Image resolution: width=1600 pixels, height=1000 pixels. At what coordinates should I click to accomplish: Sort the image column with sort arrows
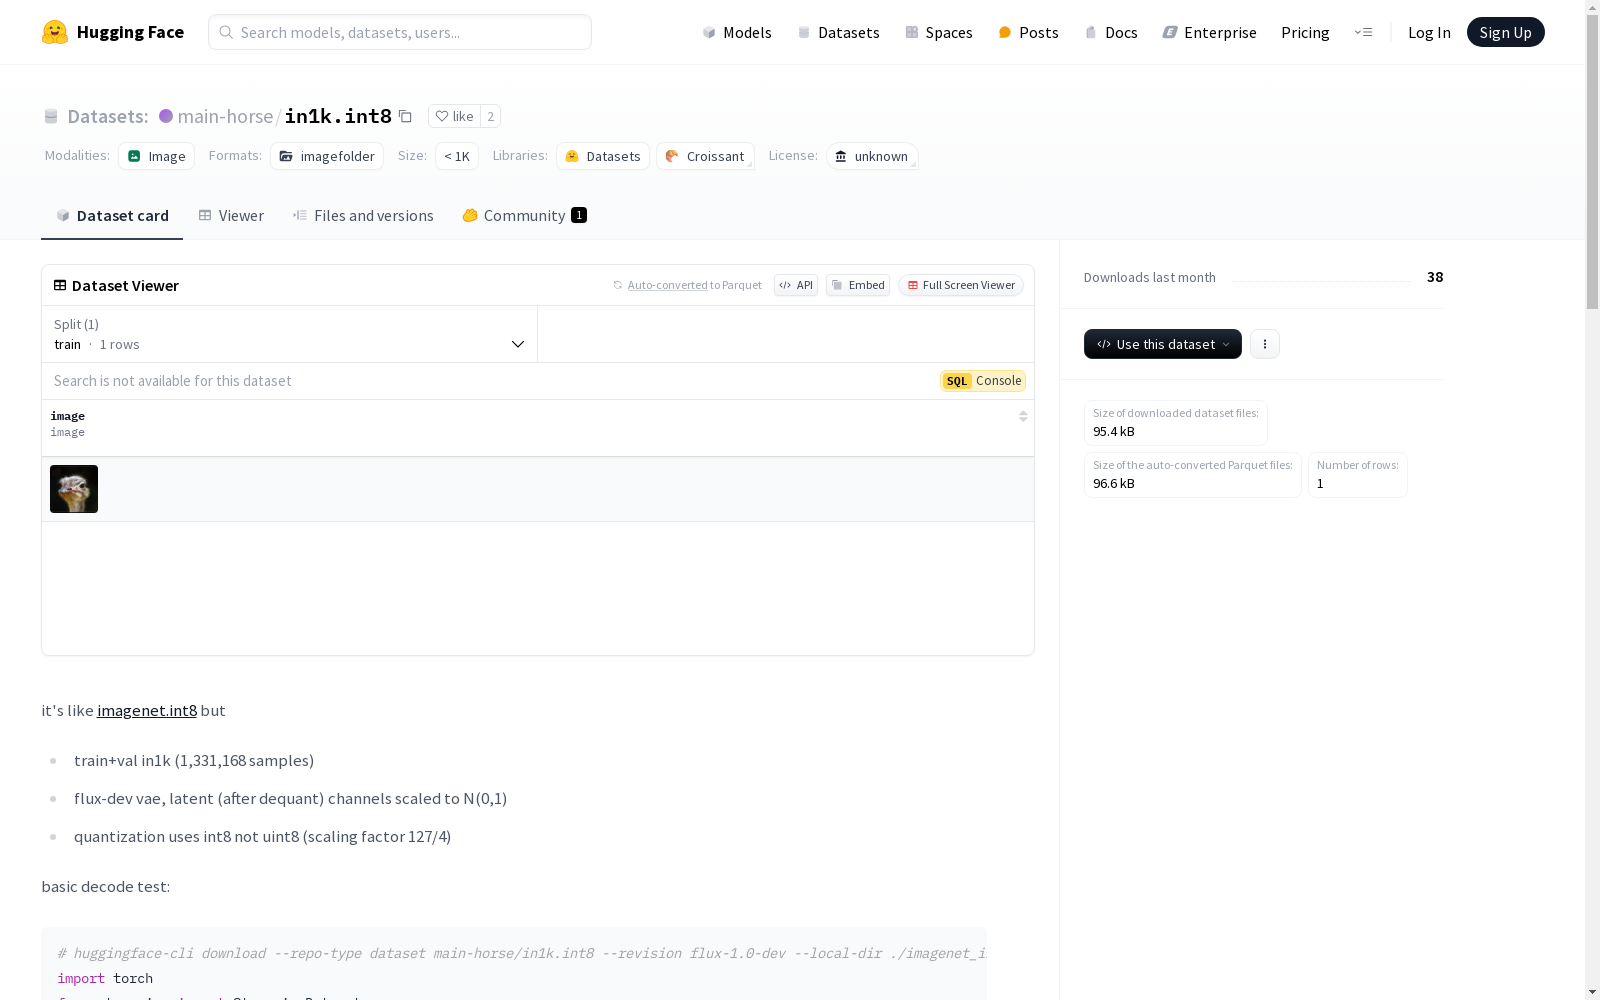click(x=1023, y=416)
